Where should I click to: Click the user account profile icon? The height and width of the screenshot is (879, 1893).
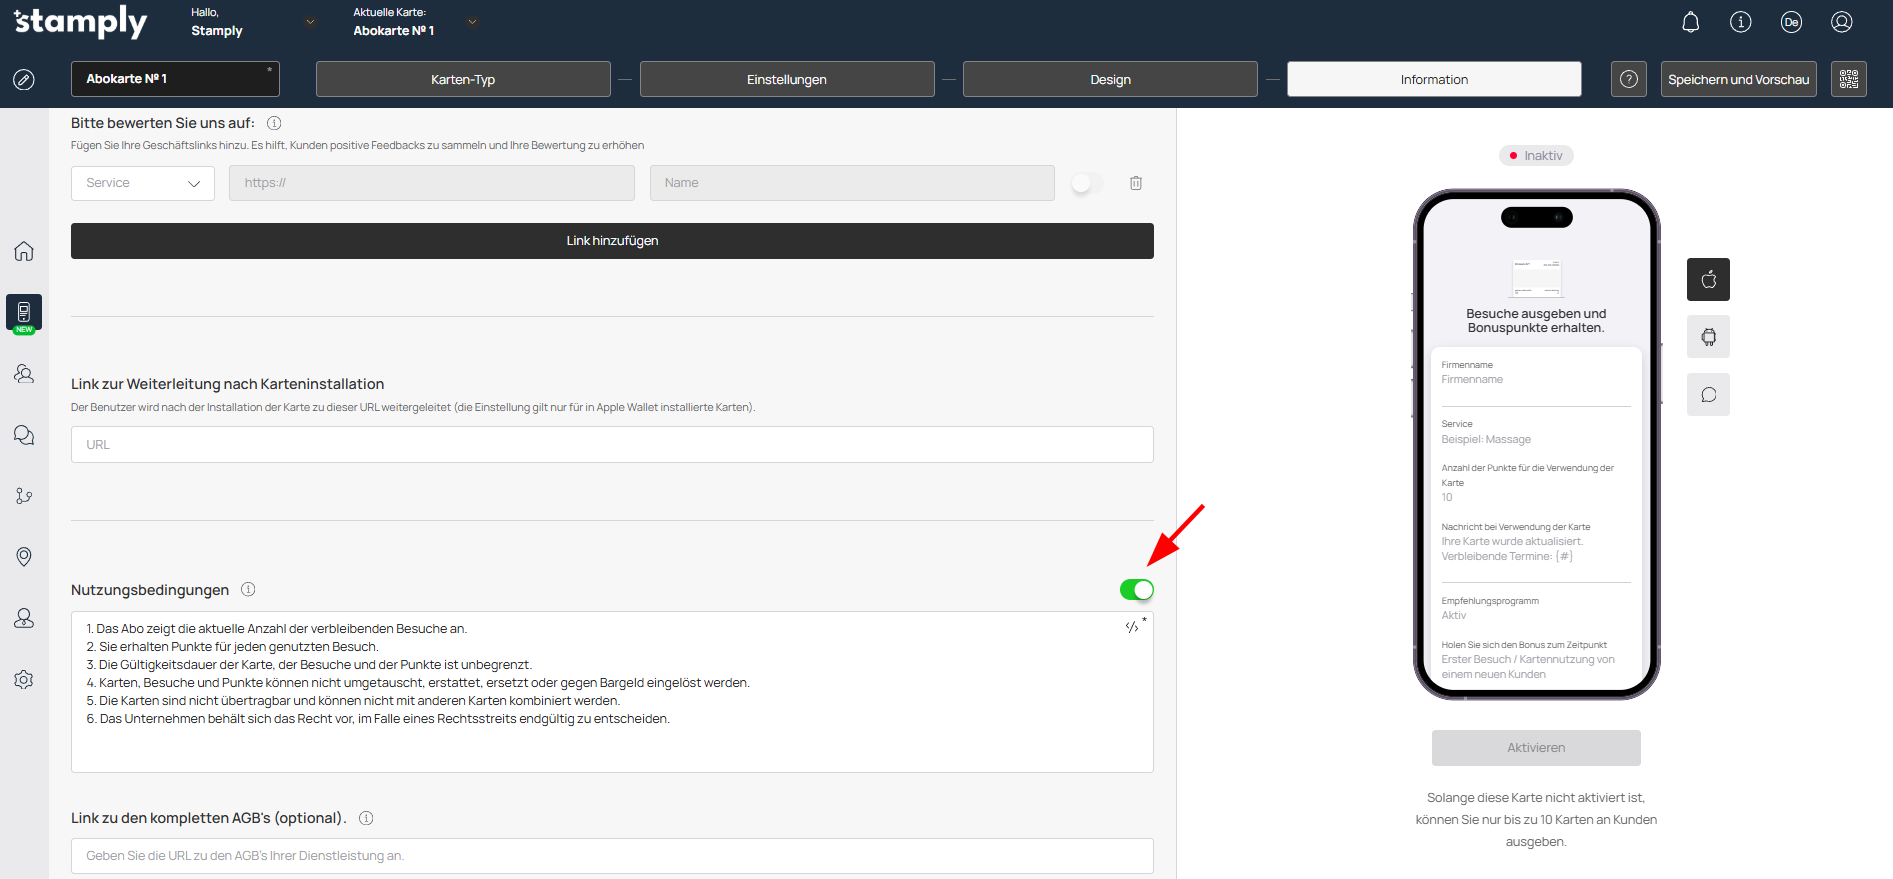(1841, 22)
